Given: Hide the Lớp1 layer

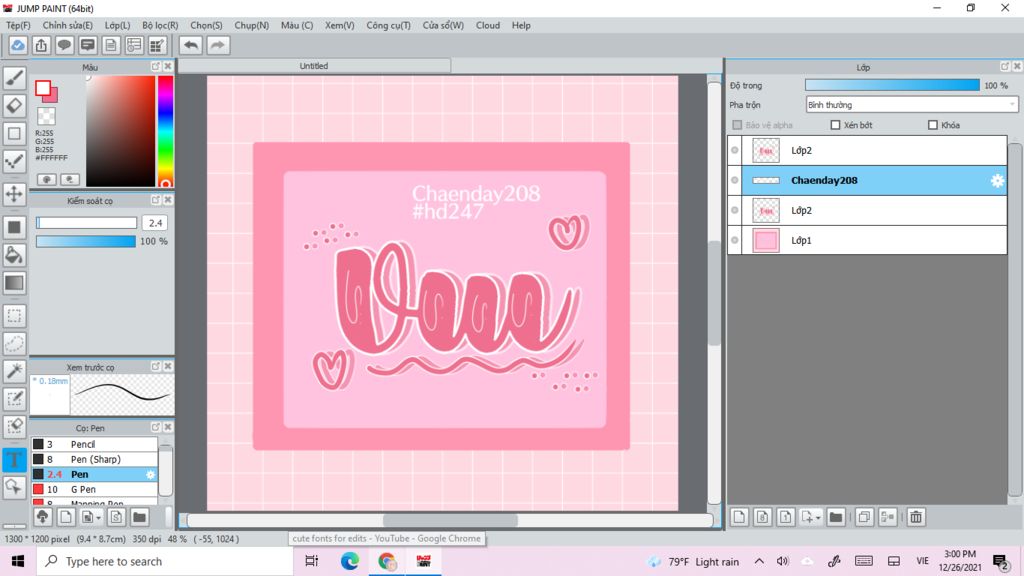Looking at the screenshot, I should [x=735, y=240].
